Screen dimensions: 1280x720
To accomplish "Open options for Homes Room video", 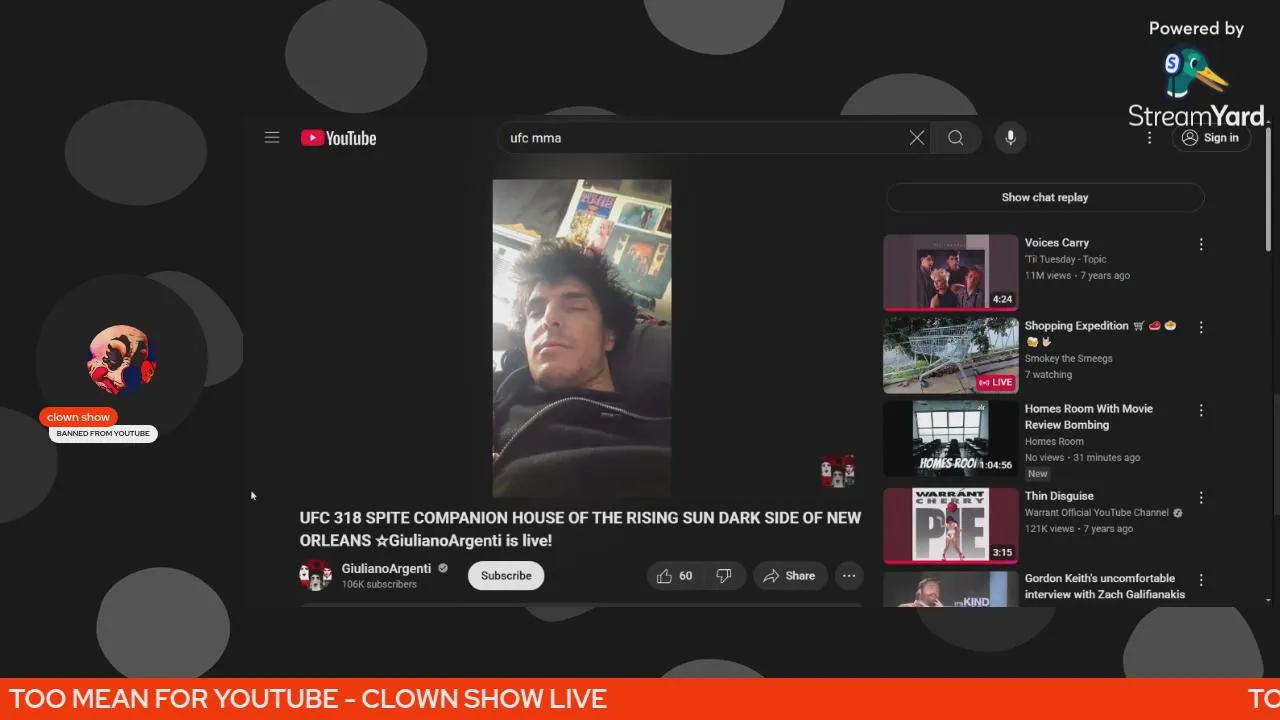I will 1201,410.
